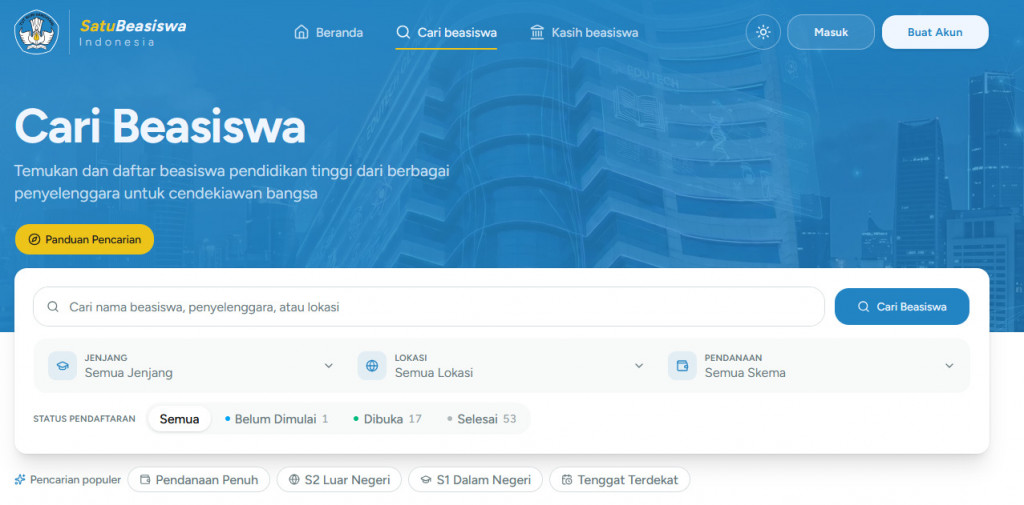Screen dimensions: 1024x505
Task: Click the Buat Akun button
Action: [x=935, y=32]
